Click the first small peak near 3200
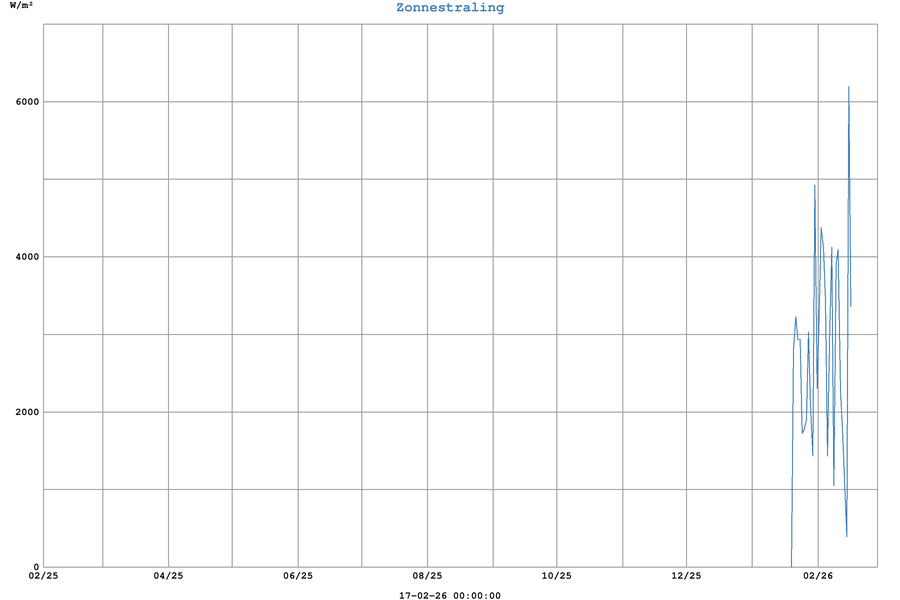The image size is (900, 600). click(x=796, y=317)
